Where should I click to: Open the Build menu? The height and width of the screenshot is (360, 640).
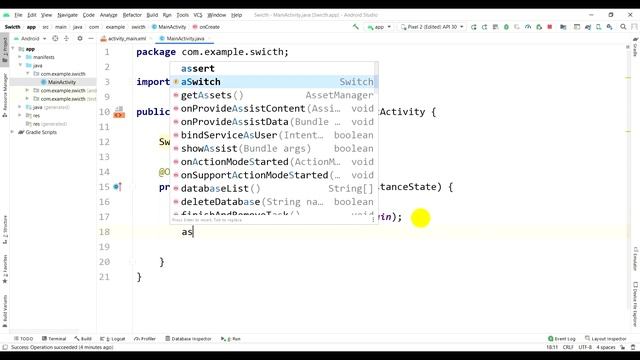point(152,15)
